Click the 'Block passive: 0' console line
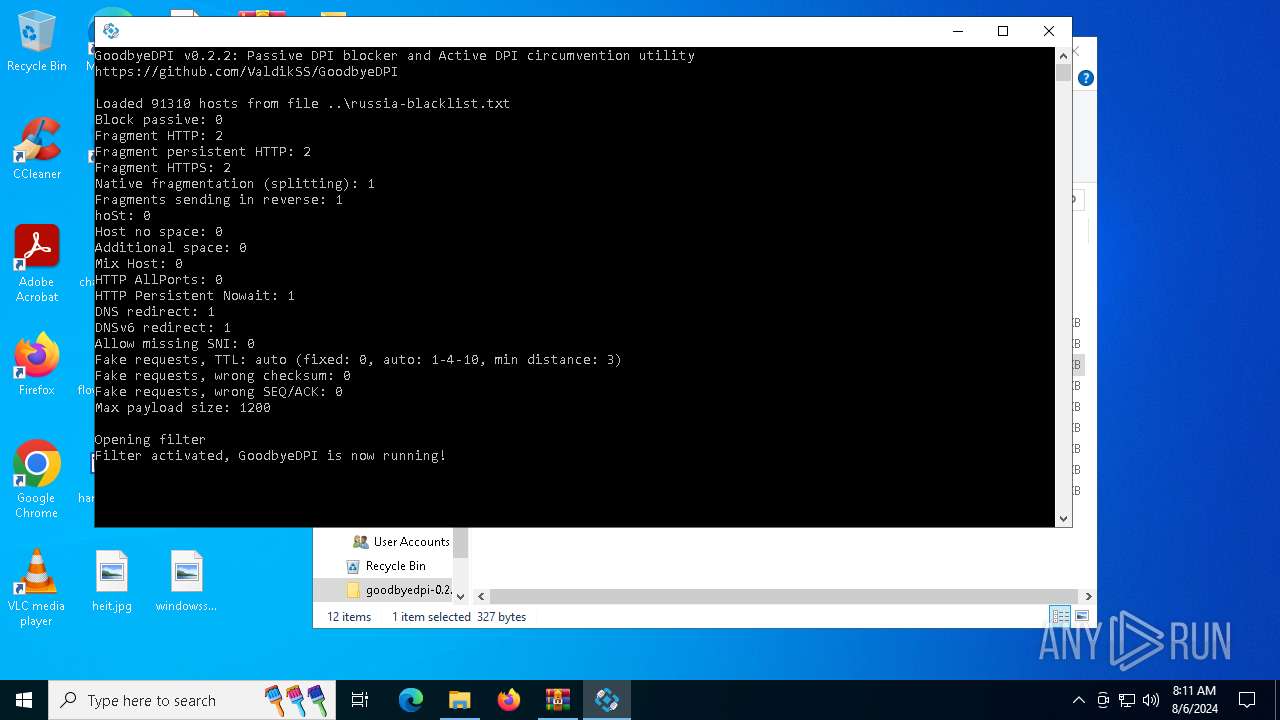The image size is (1280, 720). point(159,120)
